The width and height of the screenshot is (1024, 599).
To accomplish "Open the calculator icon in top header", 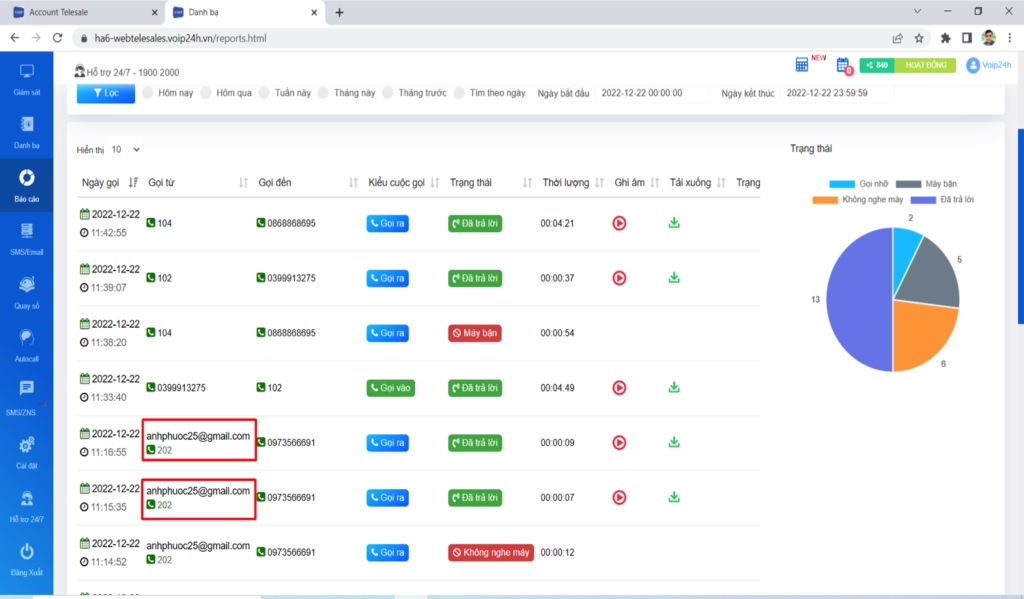I will click(x=802, y=65).
